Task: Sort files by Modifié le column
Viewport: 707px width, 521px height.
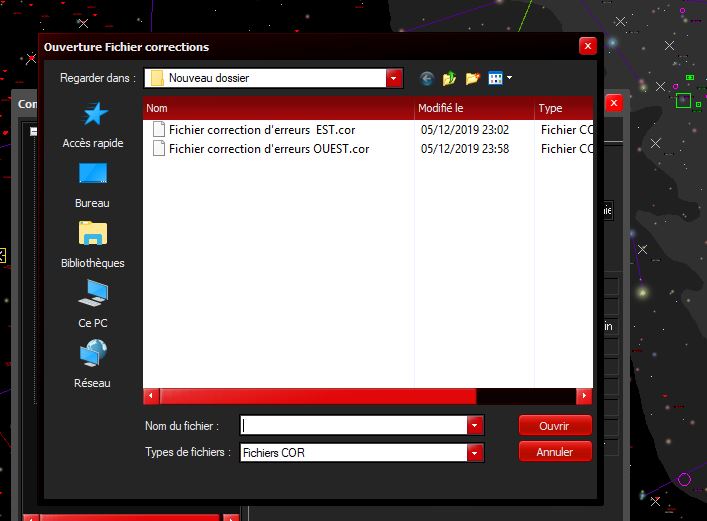Action: [474, 108]
